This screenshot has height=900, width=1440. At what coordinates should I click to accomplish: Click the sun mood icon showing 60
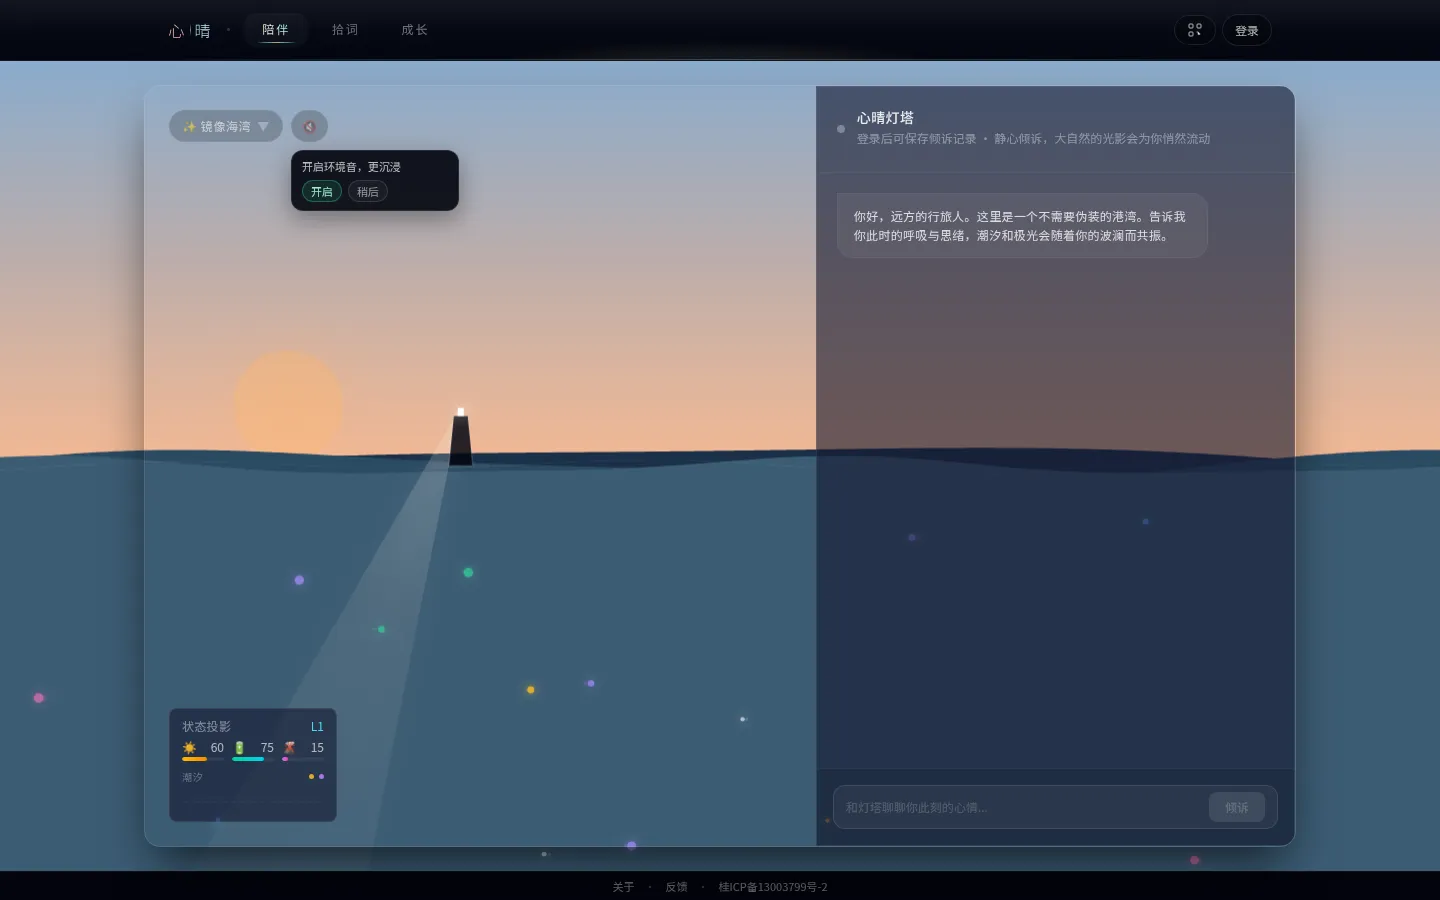click(189, 748)
